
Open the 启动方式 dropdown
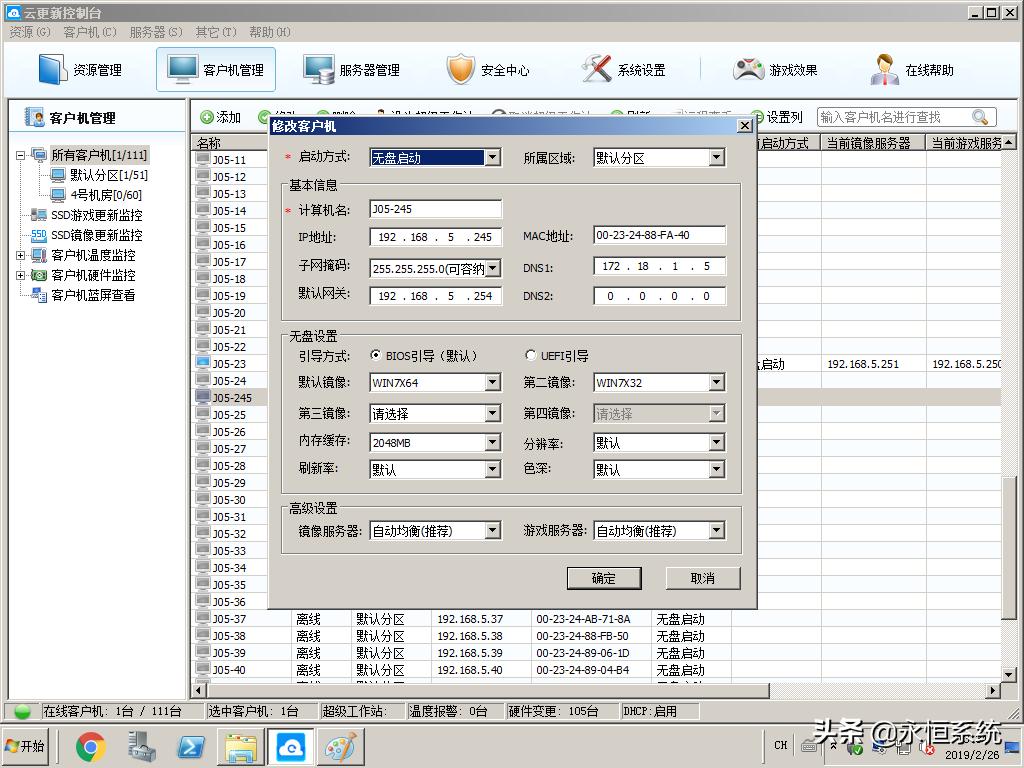coord(492,158)
